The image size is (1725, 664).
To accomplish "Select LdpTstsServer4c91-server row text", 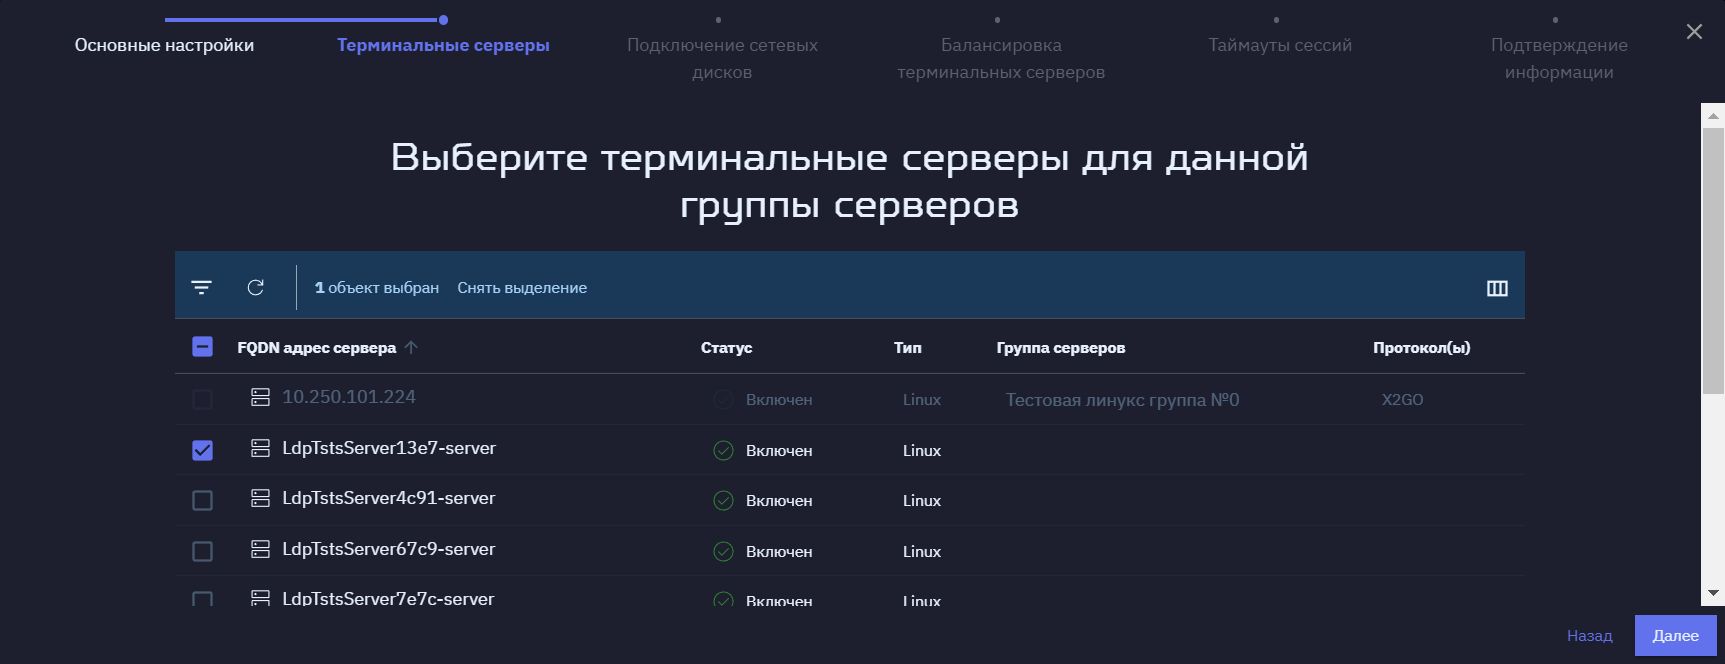I will (389, 498).
